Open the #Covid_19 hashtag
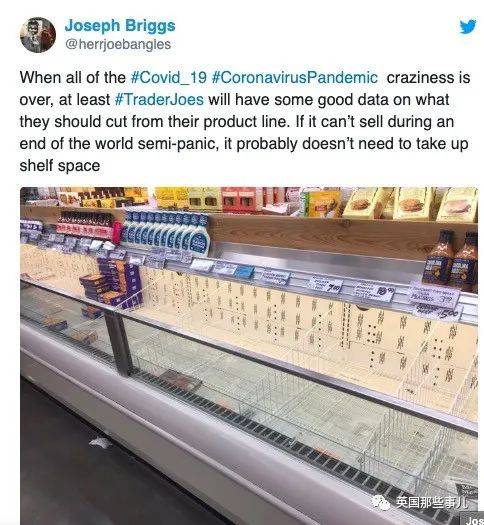 pos(168,78)
